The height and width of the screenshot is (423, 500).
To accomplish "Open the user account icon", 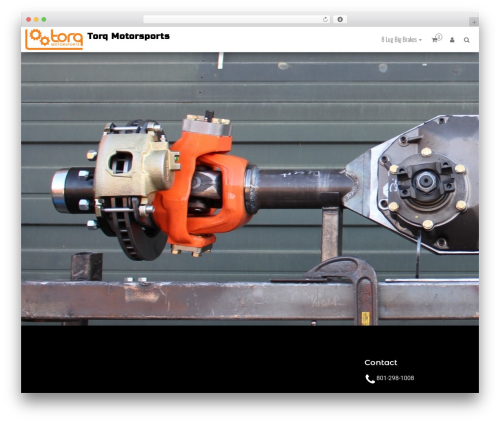I will [452, 40].
